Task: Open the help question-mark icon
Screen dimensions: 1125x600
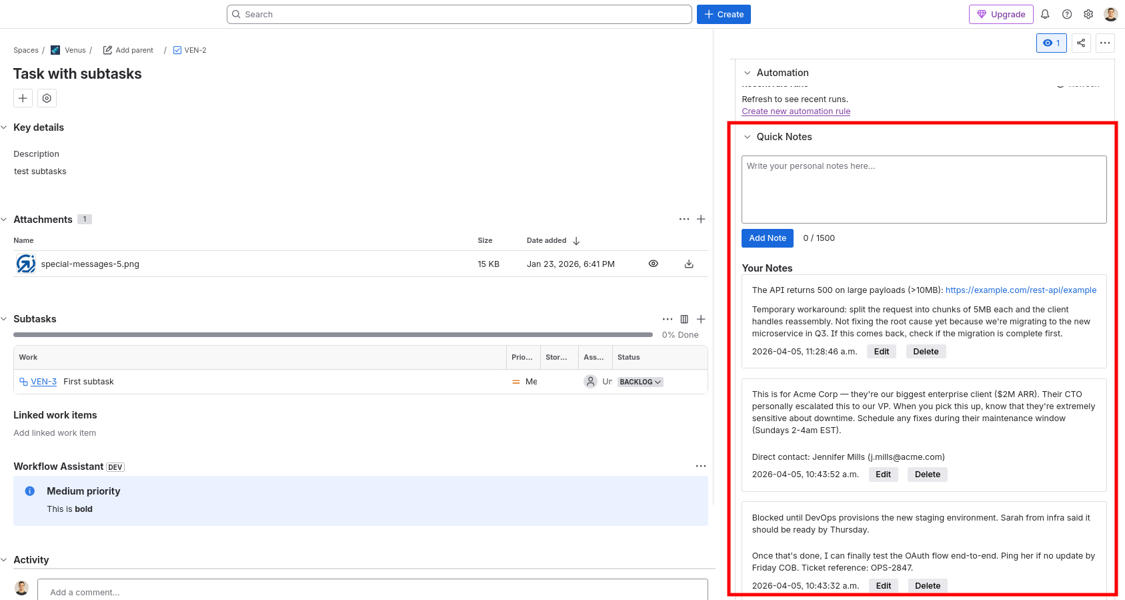Action: pos(1067,14)
